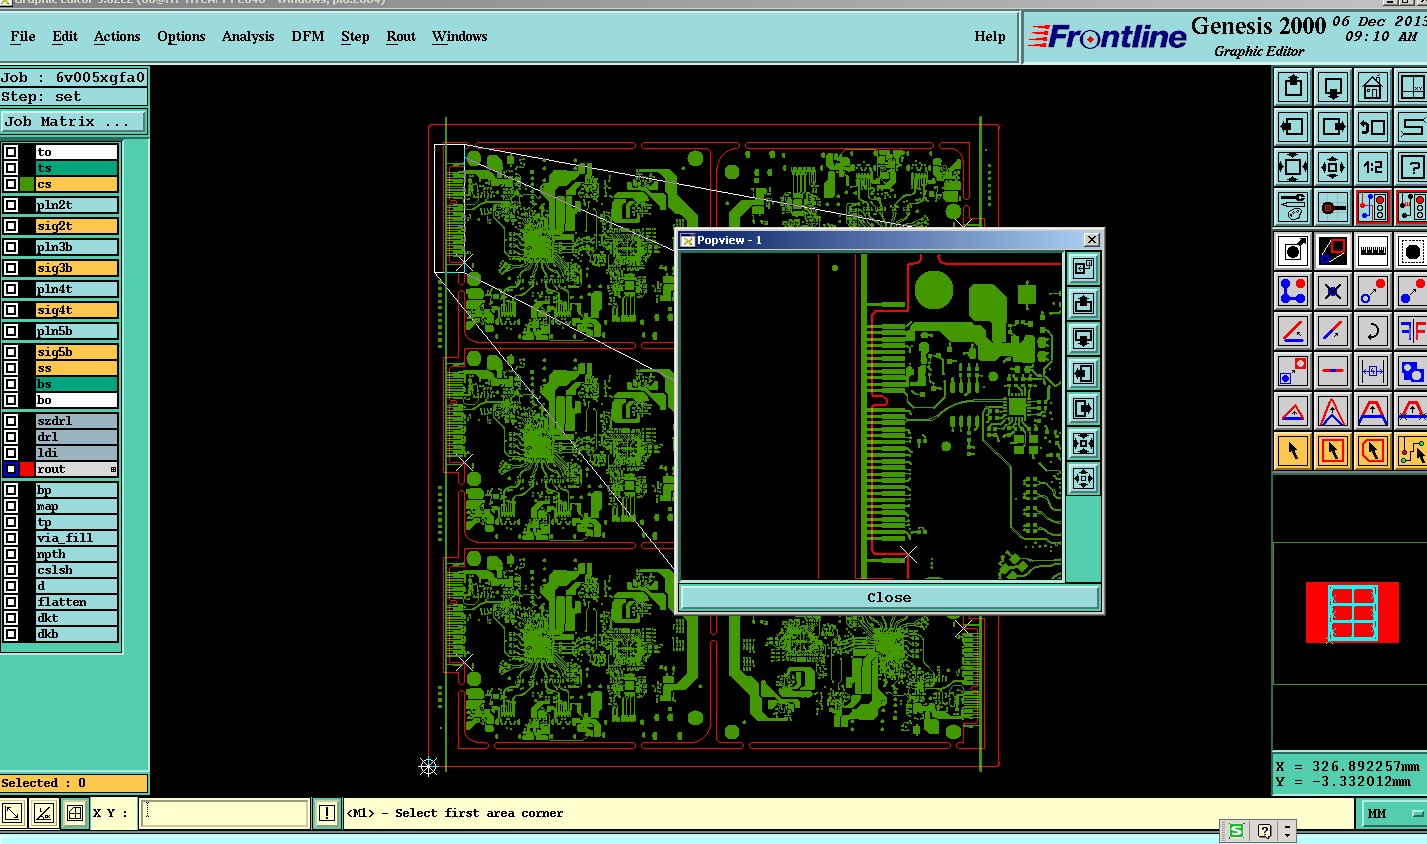Select the ruler measurement tool
Viewport: 1427px width, 844px height.
point(1373,251)
